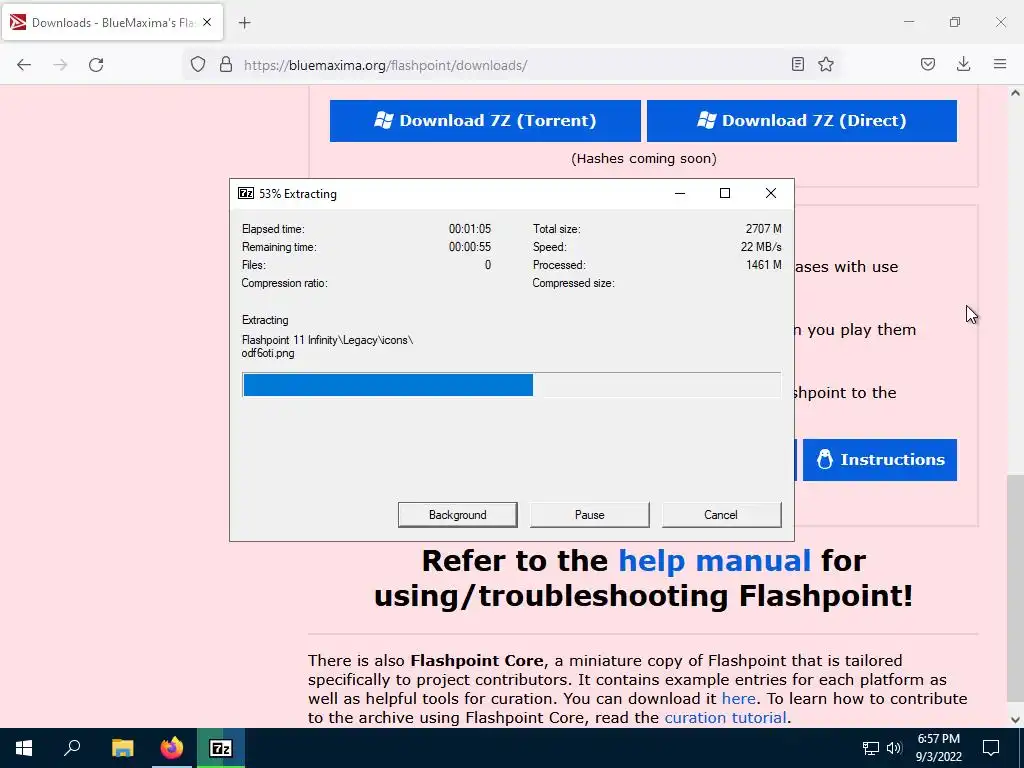Click the blue extraction progress bar
Image resolution: width=1024 pixels, height=768 pixels.
511,385
